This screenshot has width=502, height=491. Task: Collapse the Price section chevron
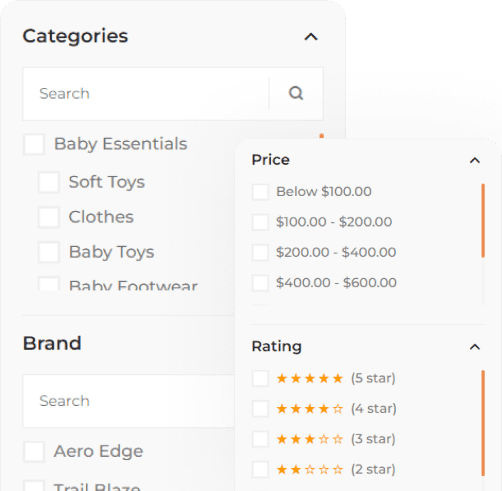click(x=475, y=161)
